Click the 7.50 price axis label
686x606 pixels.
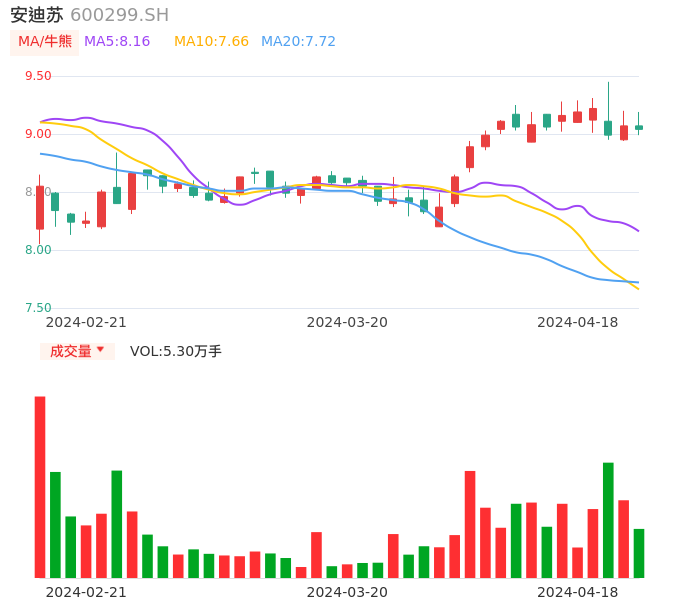[x=37, y=308]
